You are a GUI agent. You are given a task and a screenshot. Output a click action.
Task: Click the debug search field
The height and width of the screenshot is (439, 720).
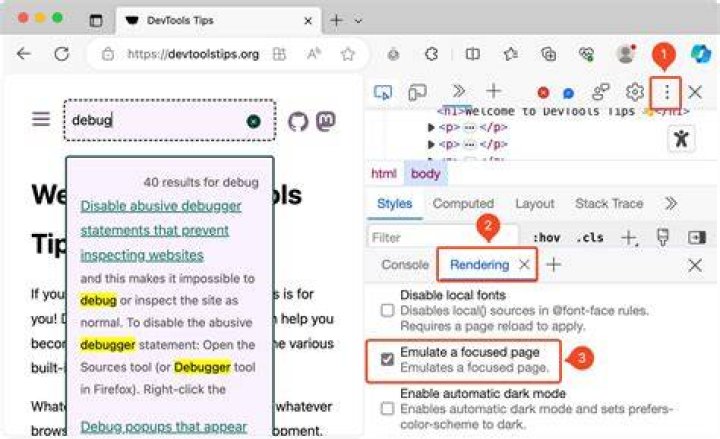click(x=169, y=120)
